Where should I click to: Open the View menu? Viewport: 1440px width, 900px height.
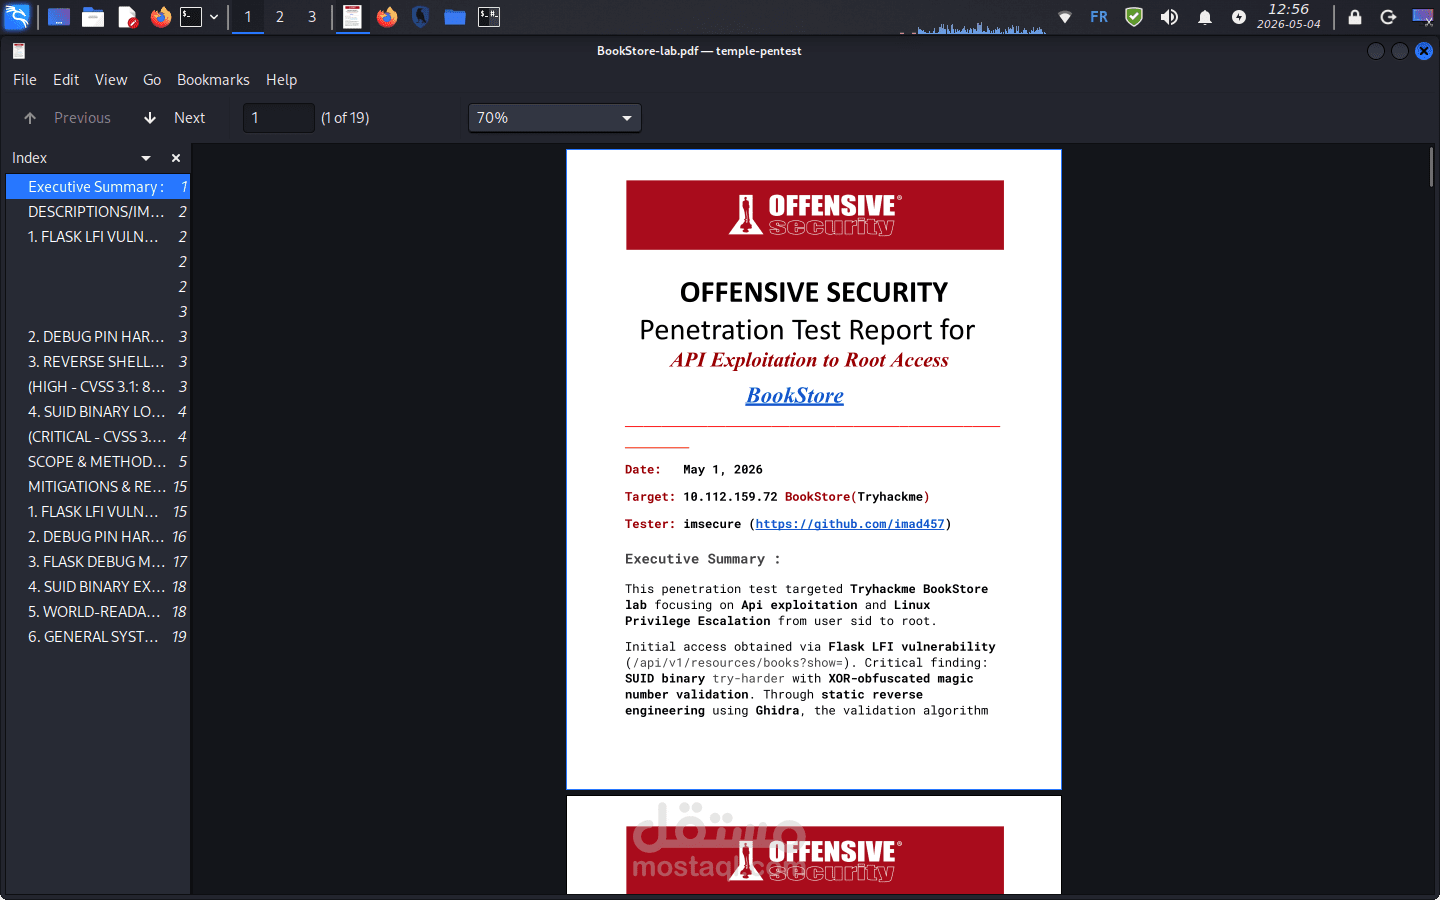111,80
